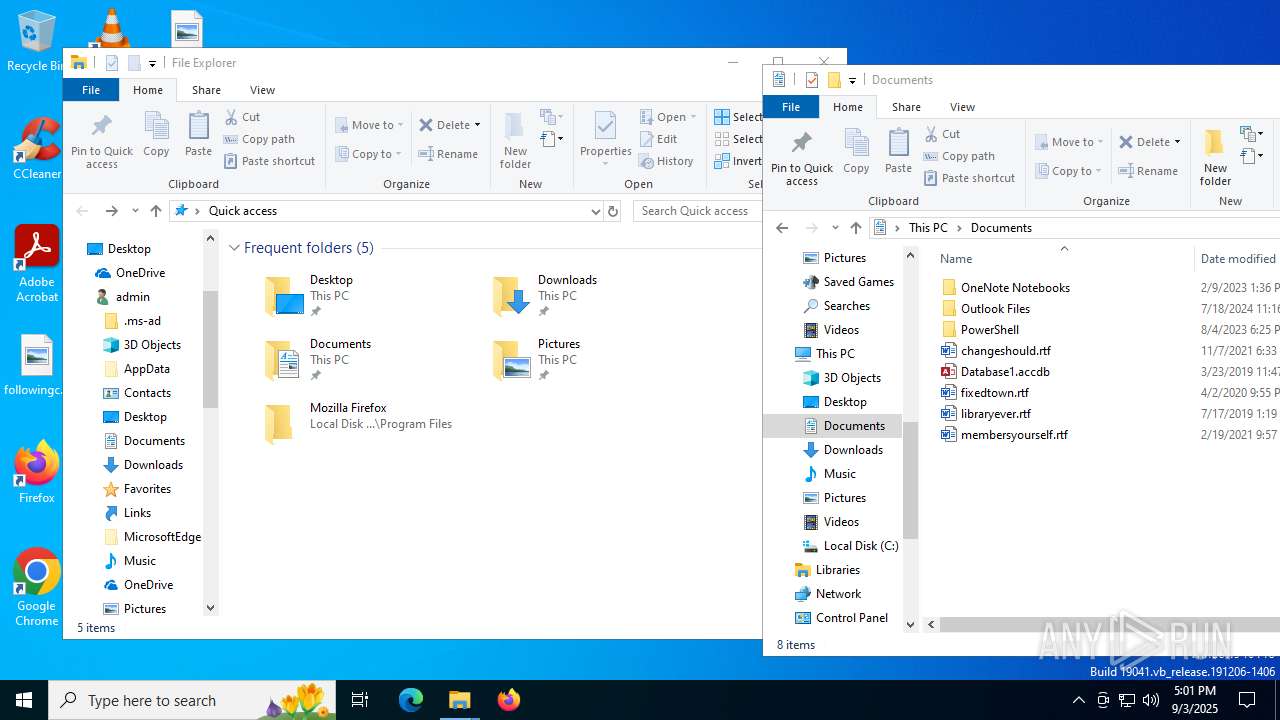Sort by Date modified column header
This screenshot has height=720, width=1280.
tap(1238, 258)
